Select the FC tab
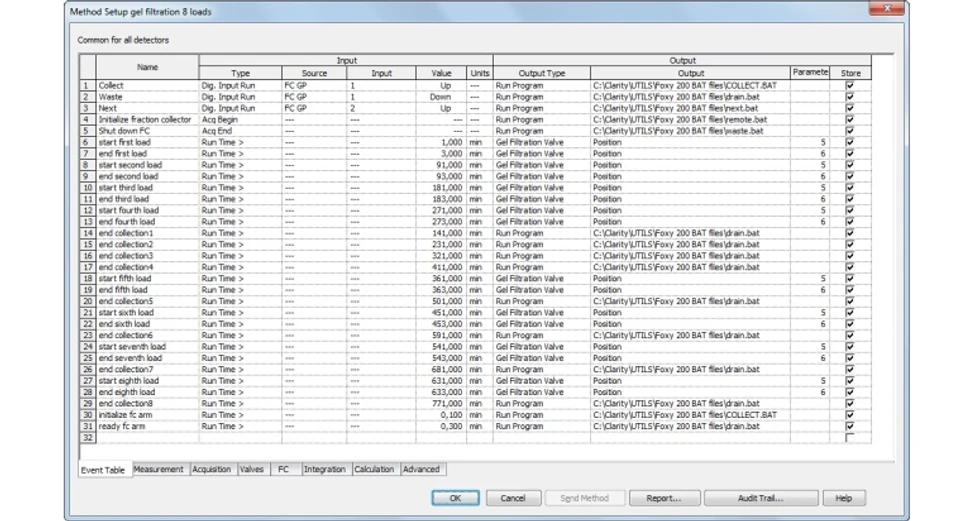 (x=283, y=469)
